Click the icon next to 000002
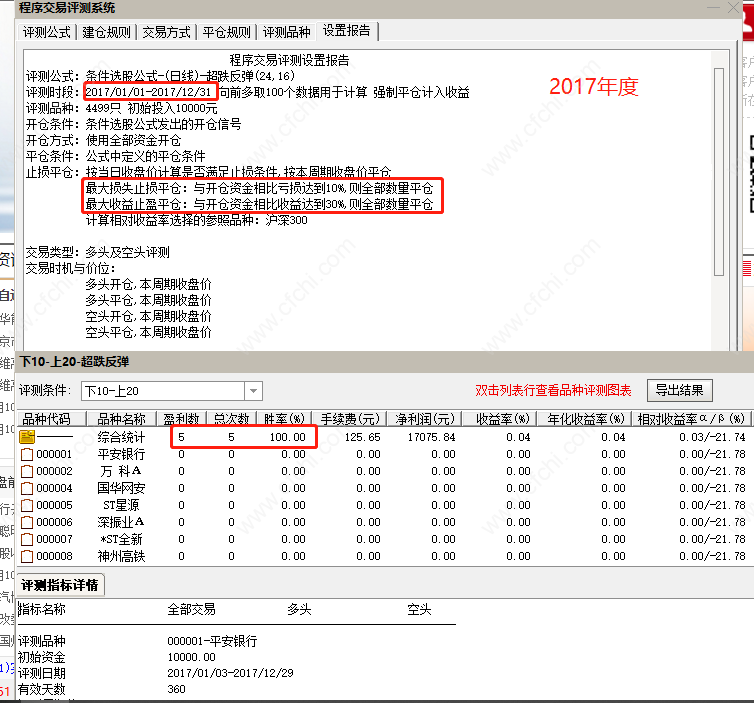This screenshot has width=754, height=703. tap(27, 471)
